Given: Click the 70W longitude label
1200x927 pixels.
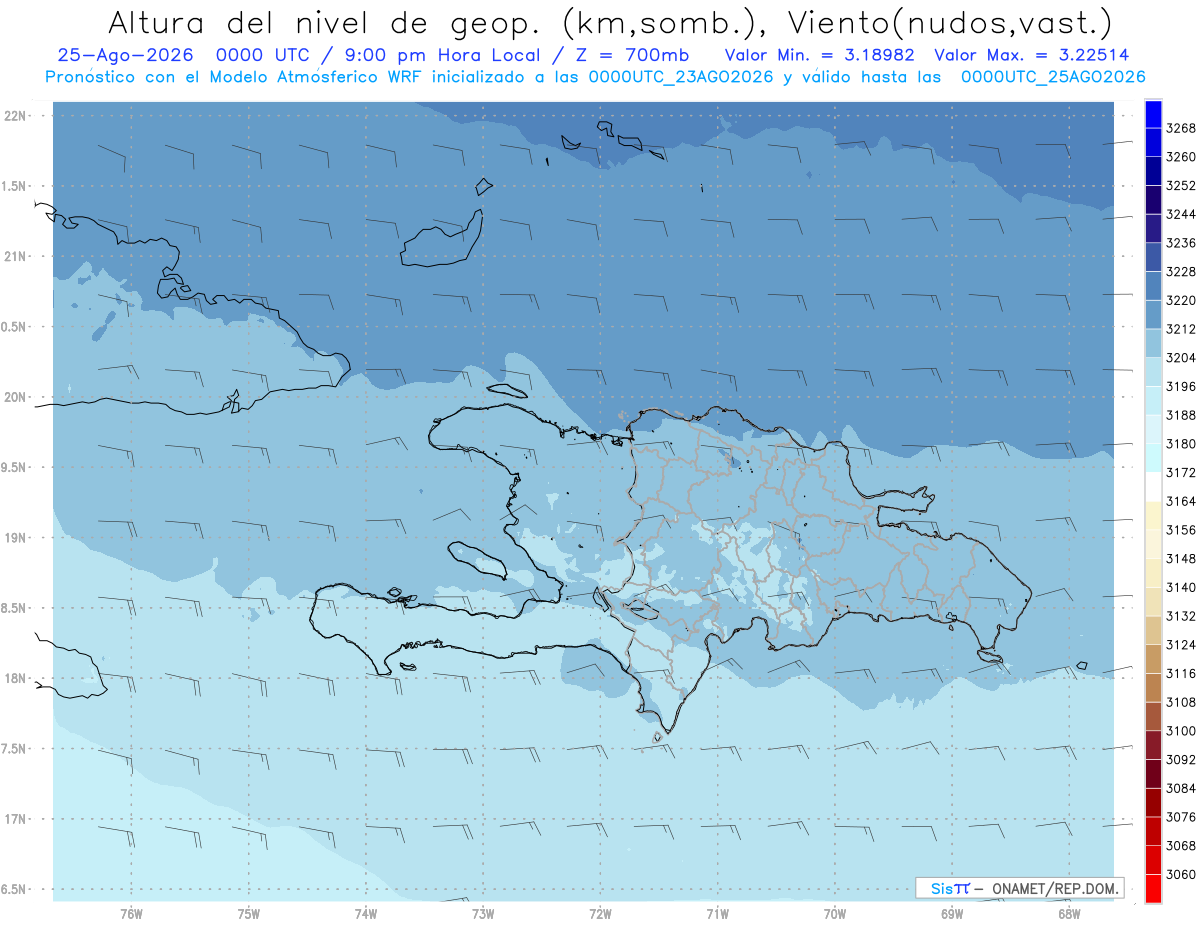Looking at the screenshot, I should tap(835, 912).
